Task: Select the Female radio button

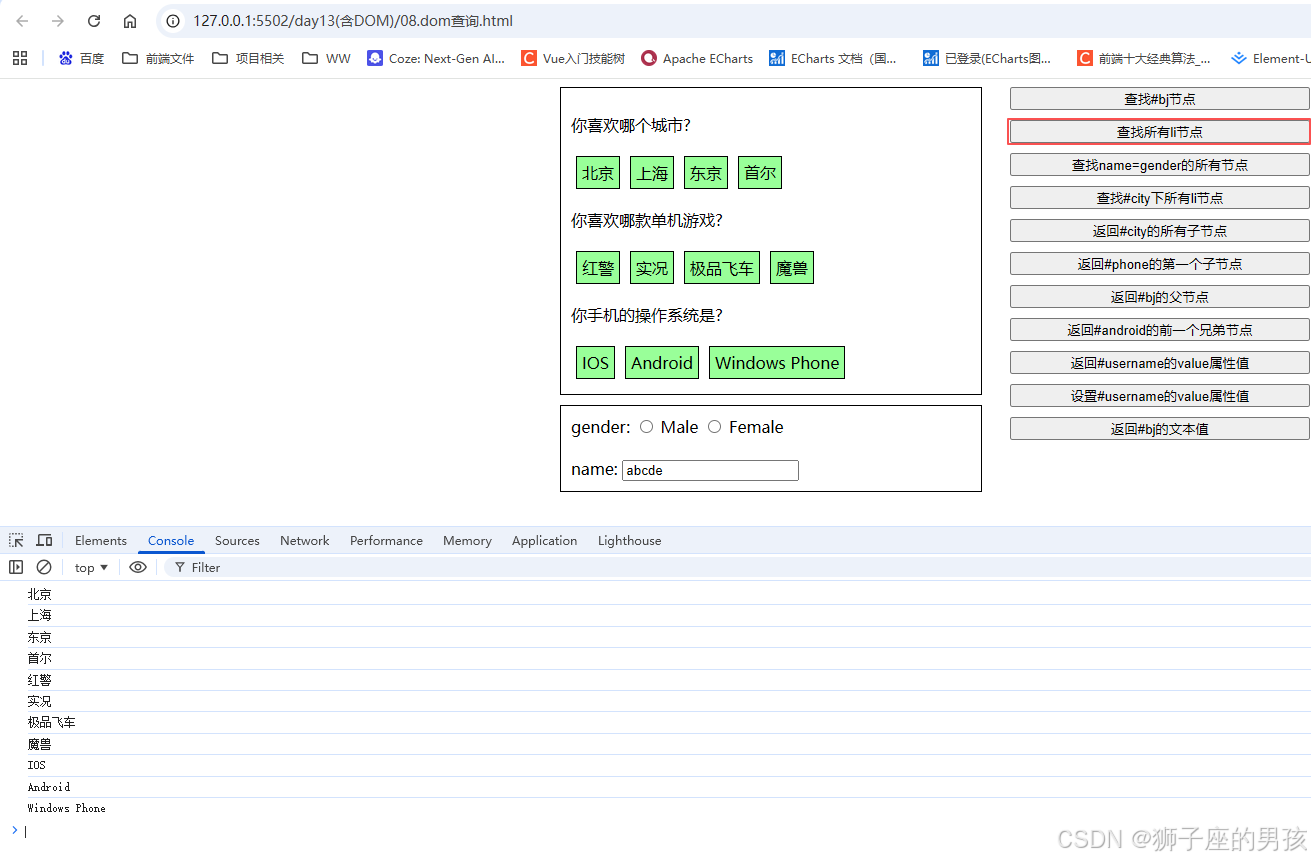Action: click(714, 427)
